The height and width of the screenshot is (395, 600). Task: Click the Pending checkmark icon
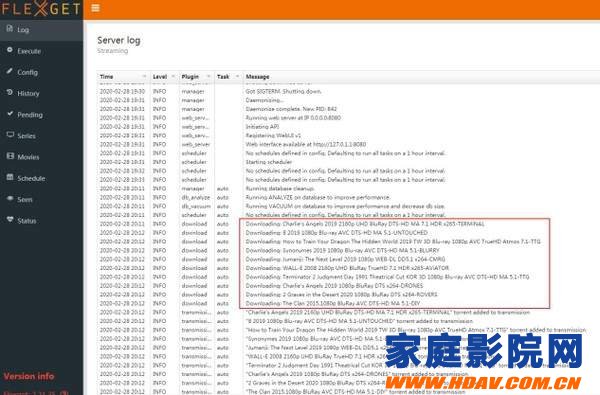(x=10, y=114)
